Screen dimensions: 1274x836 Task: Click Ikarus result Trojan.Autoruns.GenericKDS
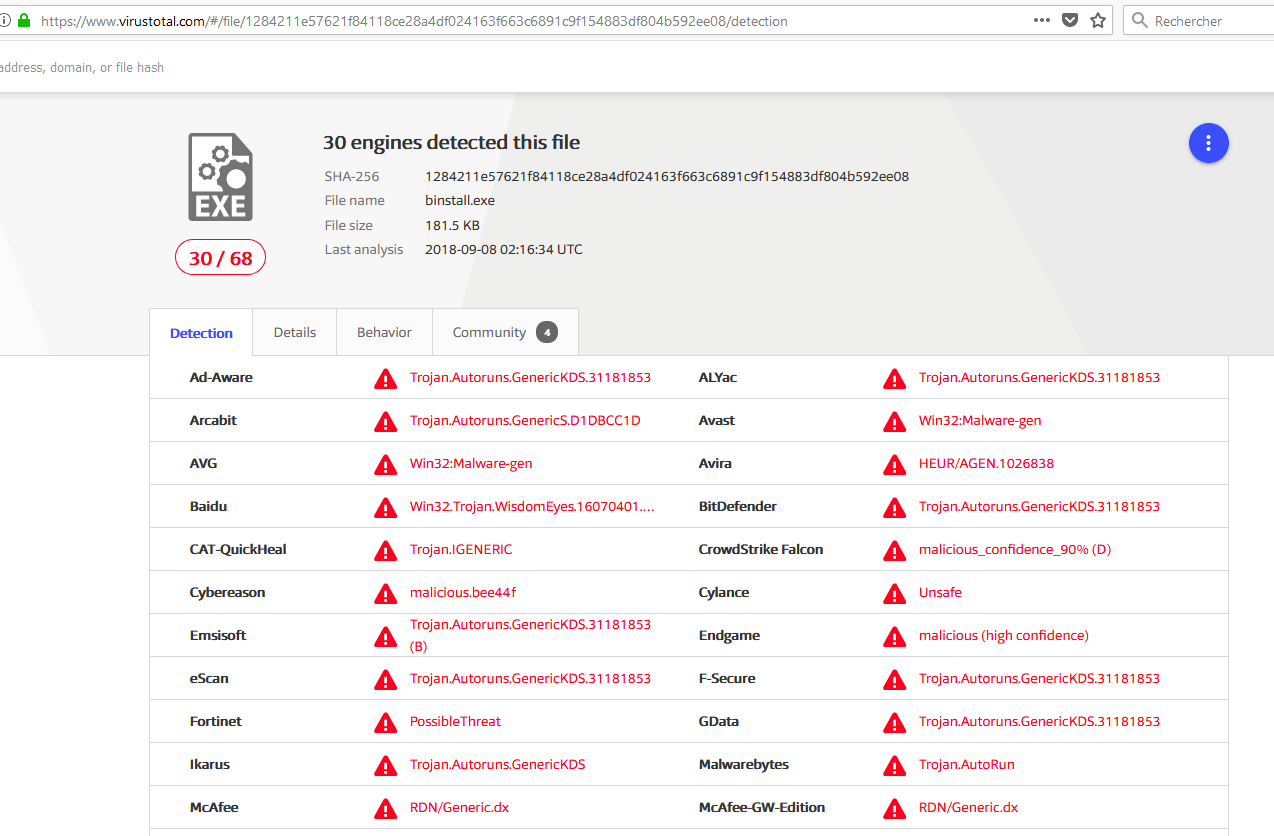[x=498, y=764]
